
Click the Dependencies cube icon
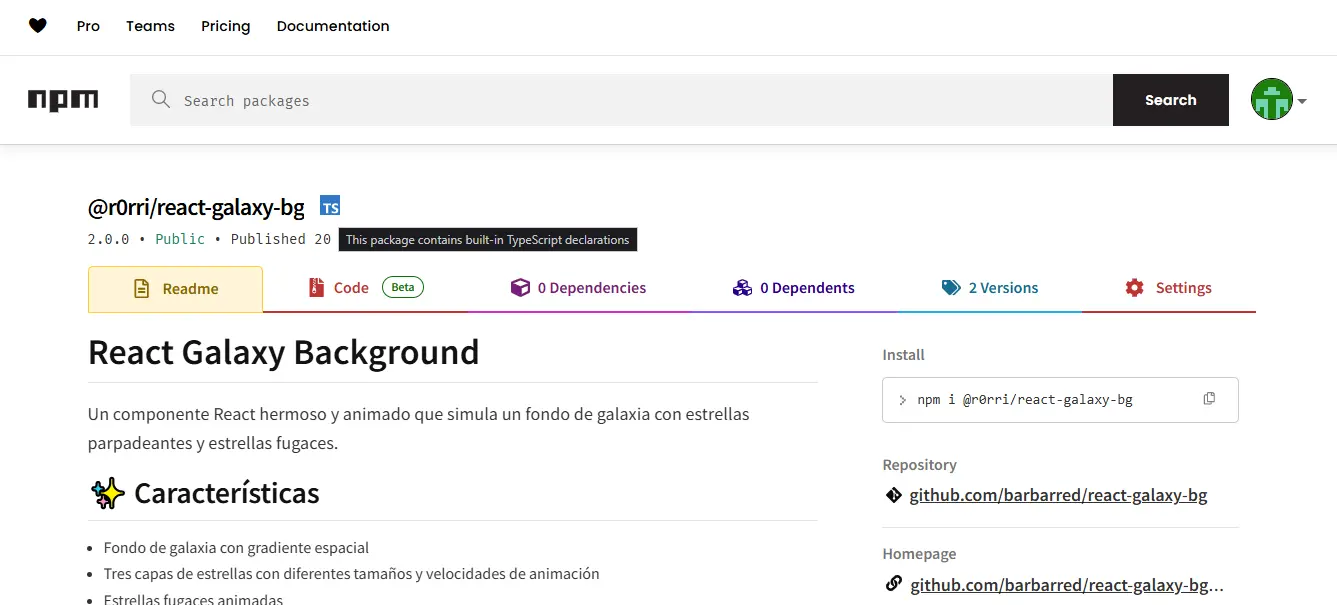click(520, 288)
